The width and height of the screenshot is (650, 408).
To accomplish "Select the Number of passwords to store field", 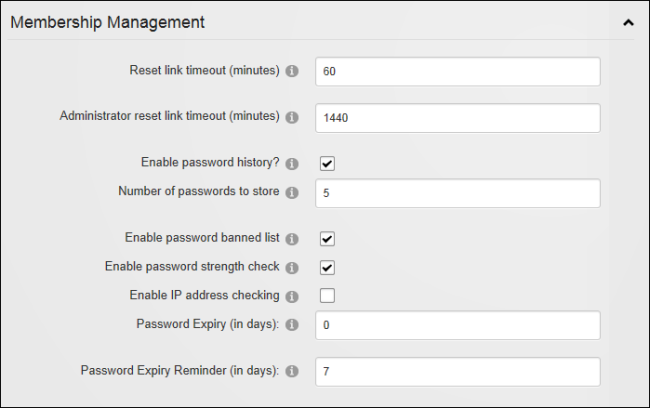I will click(x=458, y=193).
